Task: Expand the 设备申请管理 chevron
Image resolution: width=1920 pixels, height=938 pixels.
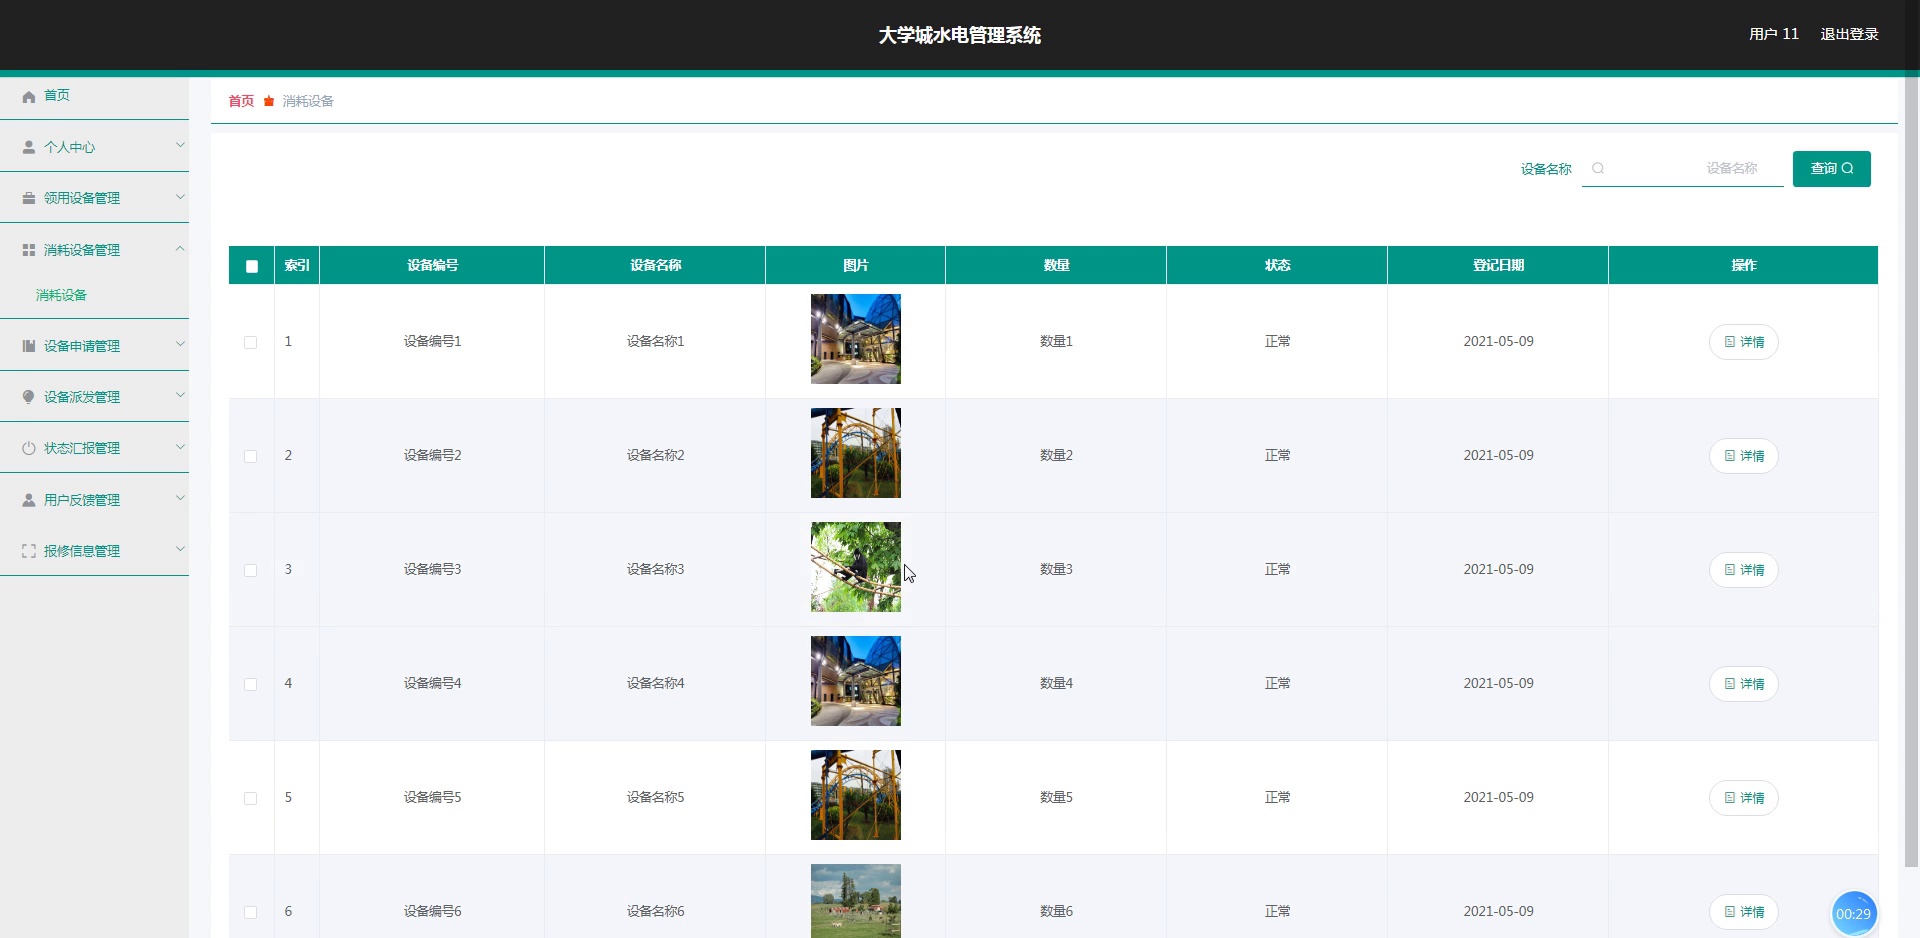Action: tap(180, 344)
